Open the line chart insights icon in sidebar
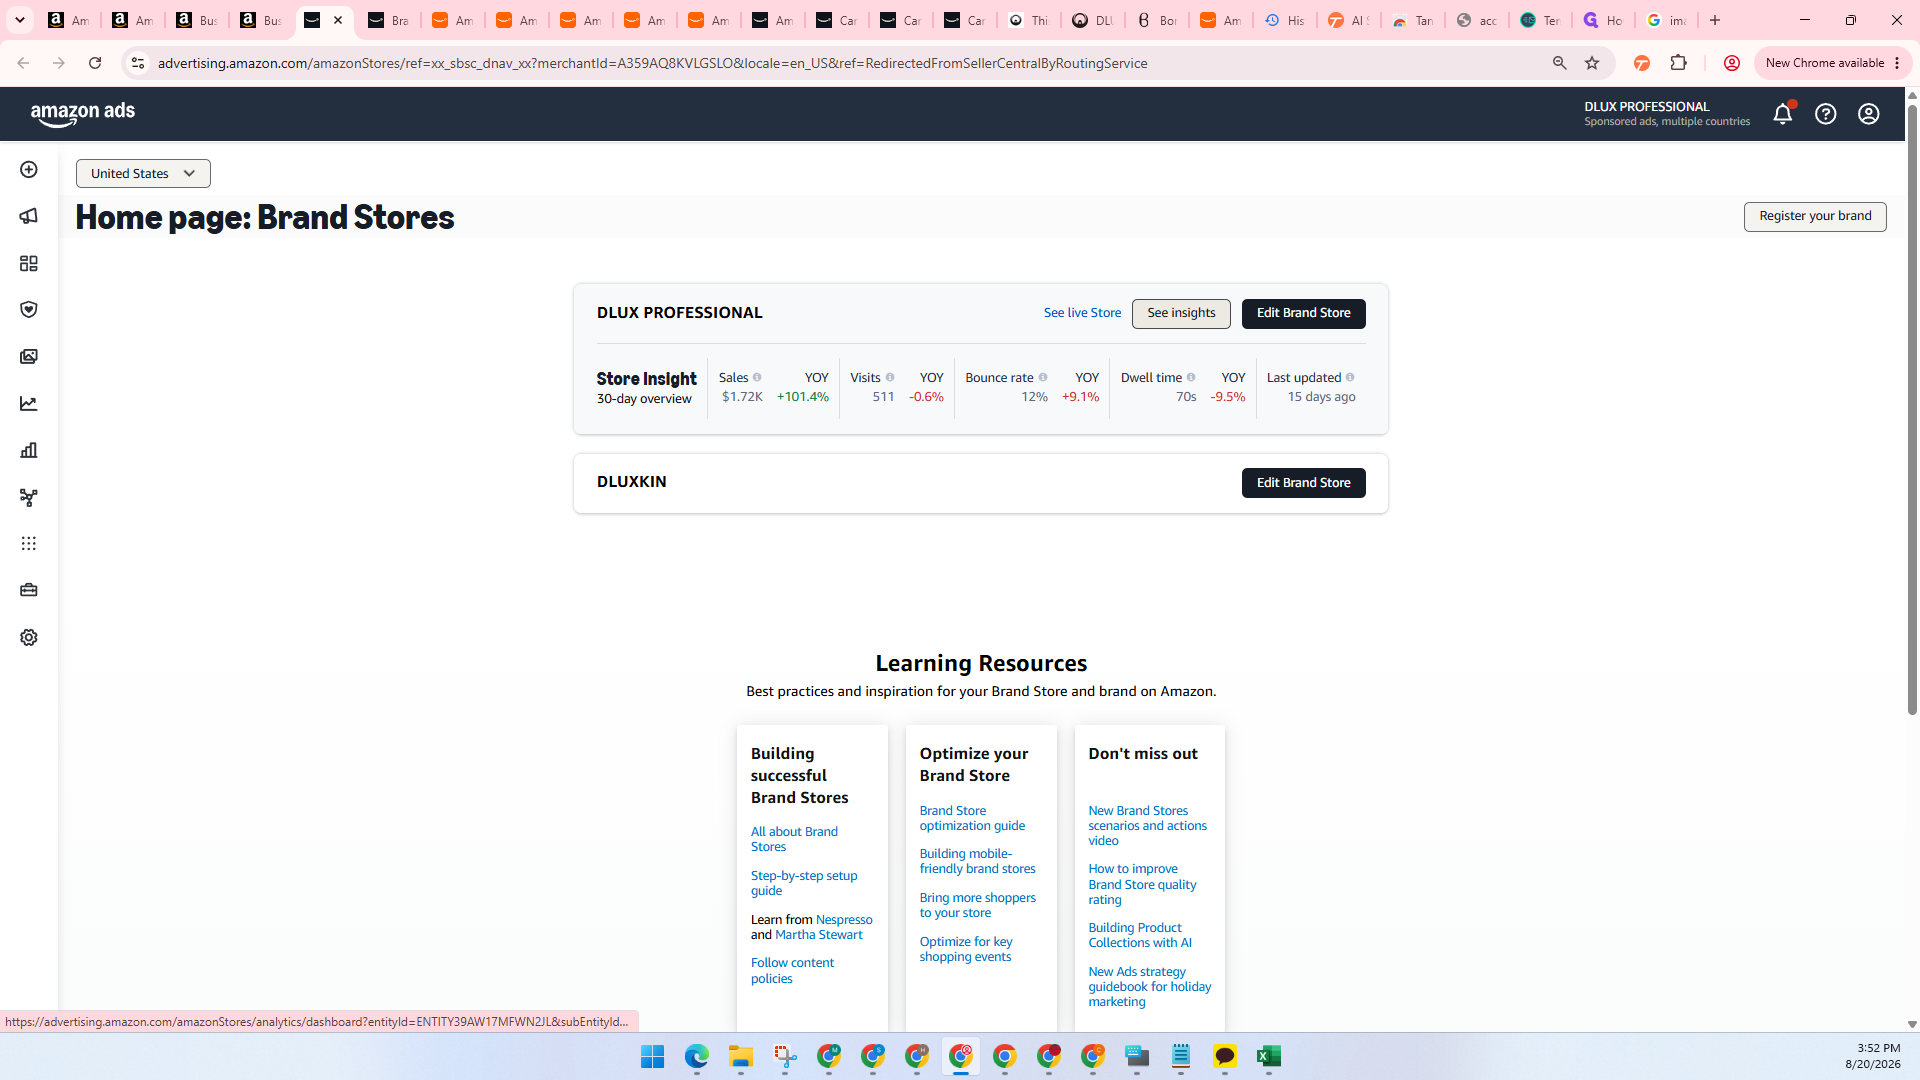 point(29,404)
